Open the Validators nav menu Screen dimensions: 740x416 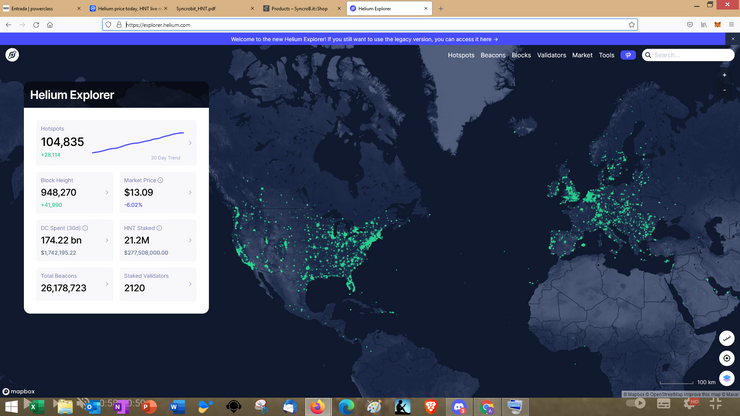(551, 55)
